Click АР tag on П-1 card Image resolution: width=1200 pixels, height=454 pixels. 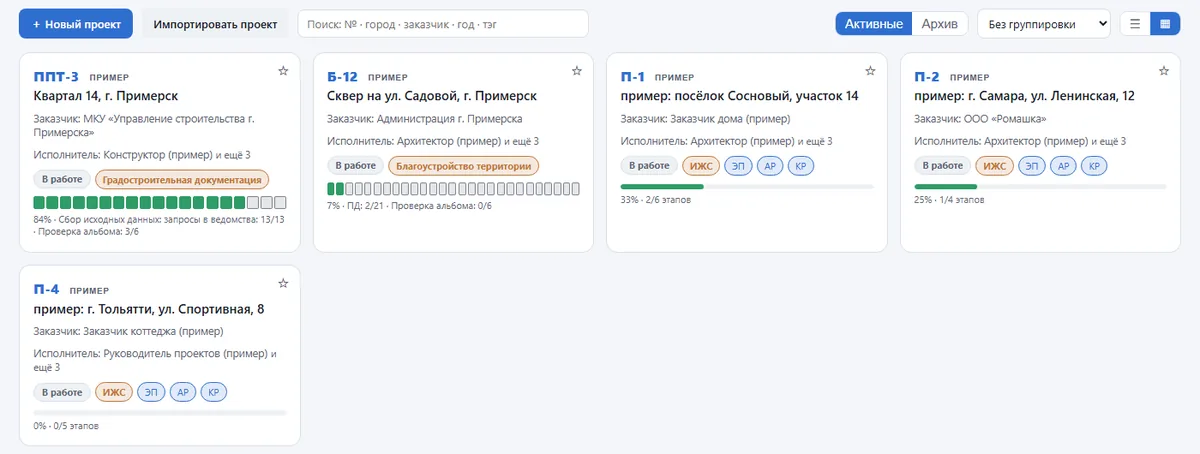(x=771, y=166)
